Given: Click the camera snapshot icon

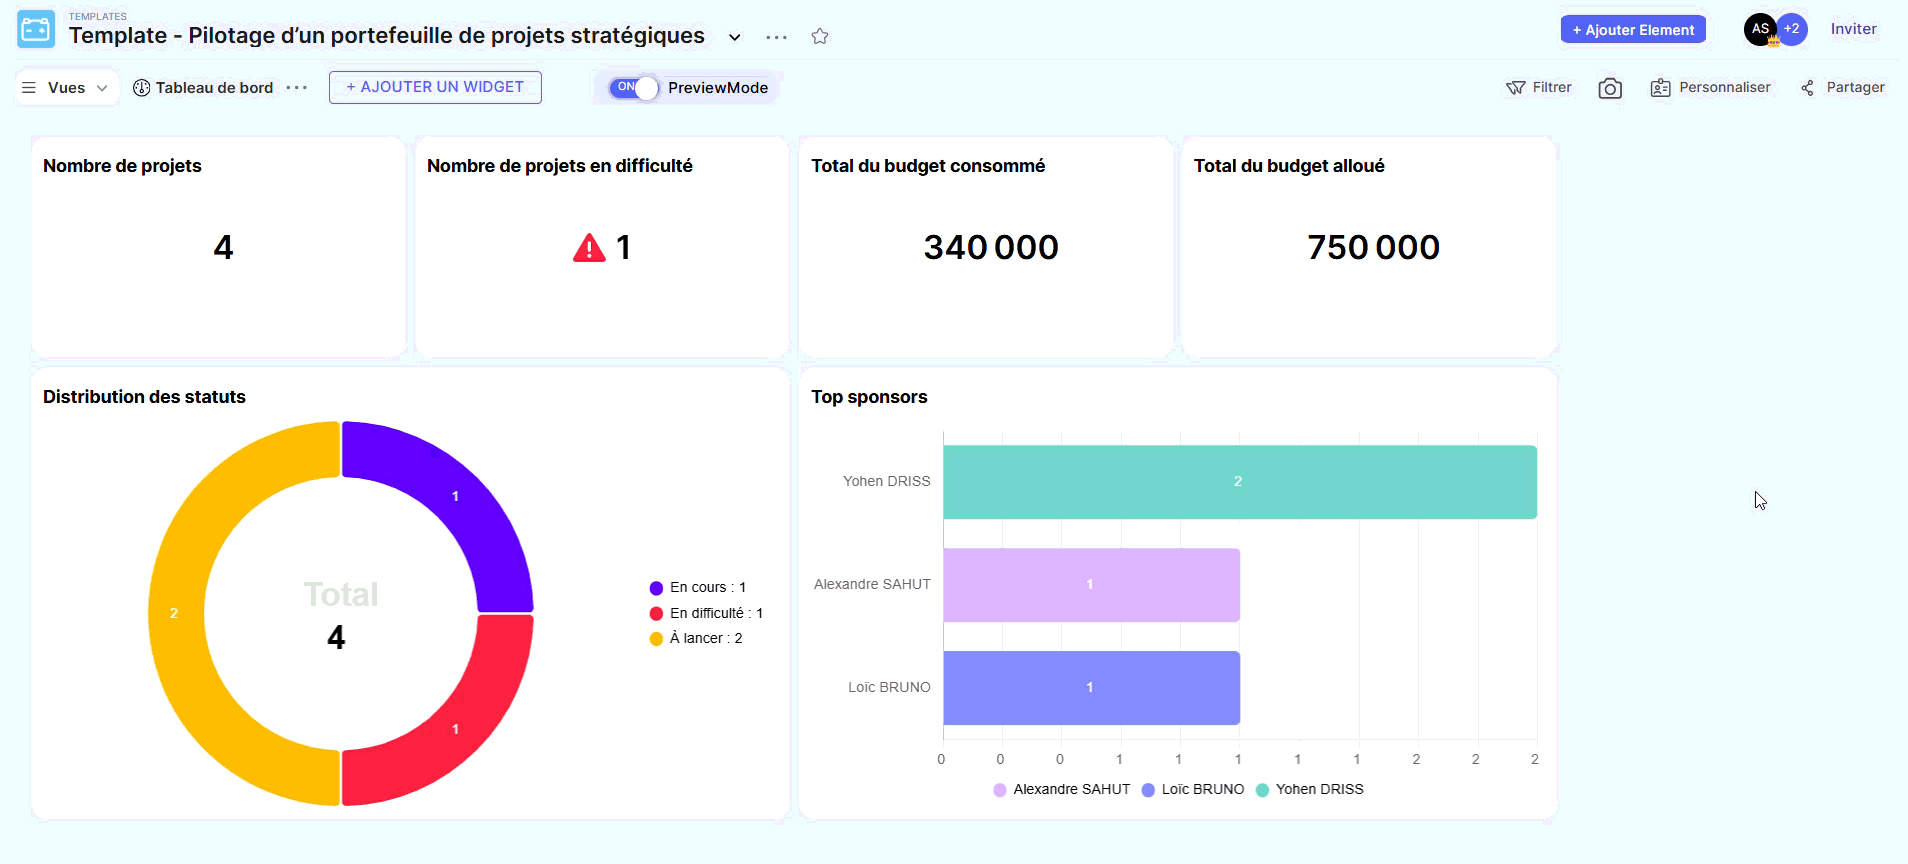Looking at the screenshot, I should click(1609, 88).
